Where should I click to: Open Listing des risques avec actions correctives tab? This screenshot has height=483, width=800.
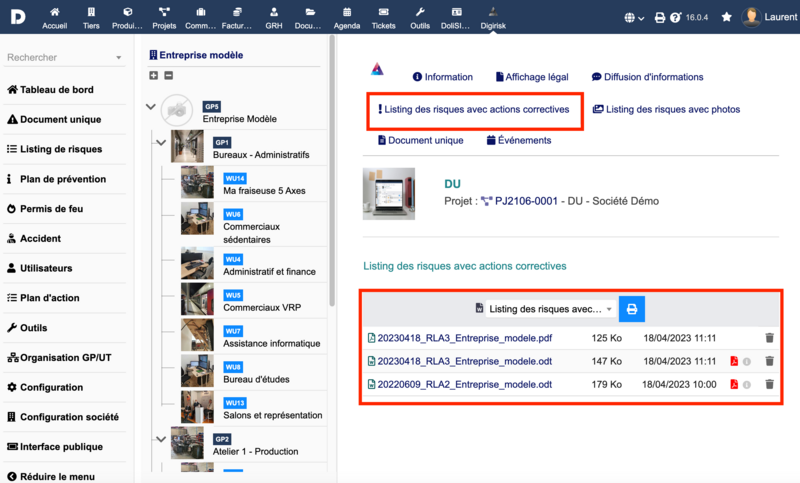[x=473, y=109]
